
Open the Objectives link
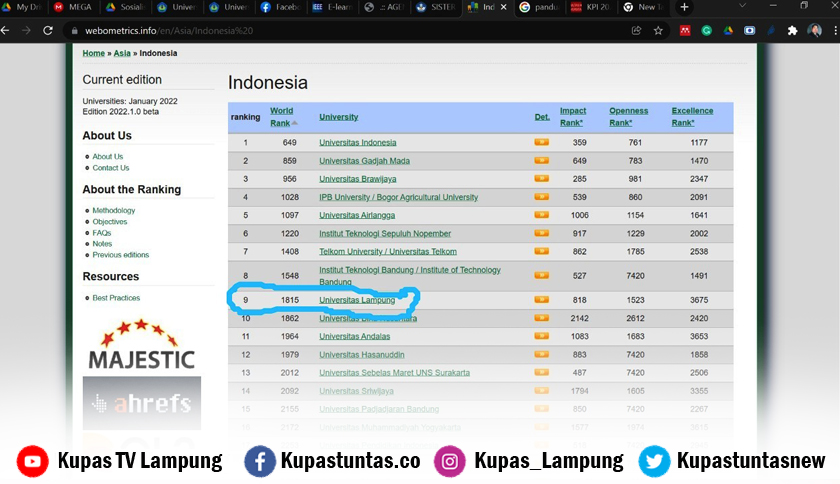[109, 221]
